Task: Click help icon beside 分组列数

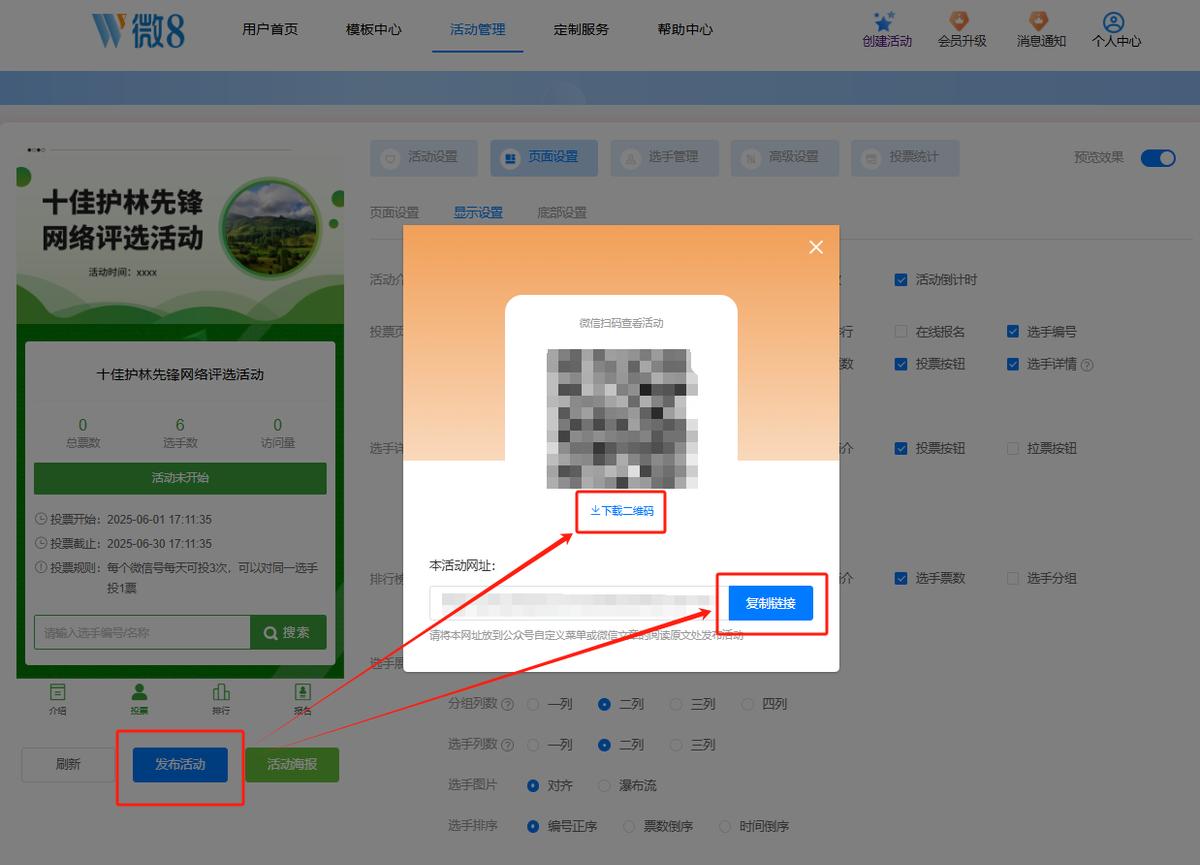Action: 508,705
